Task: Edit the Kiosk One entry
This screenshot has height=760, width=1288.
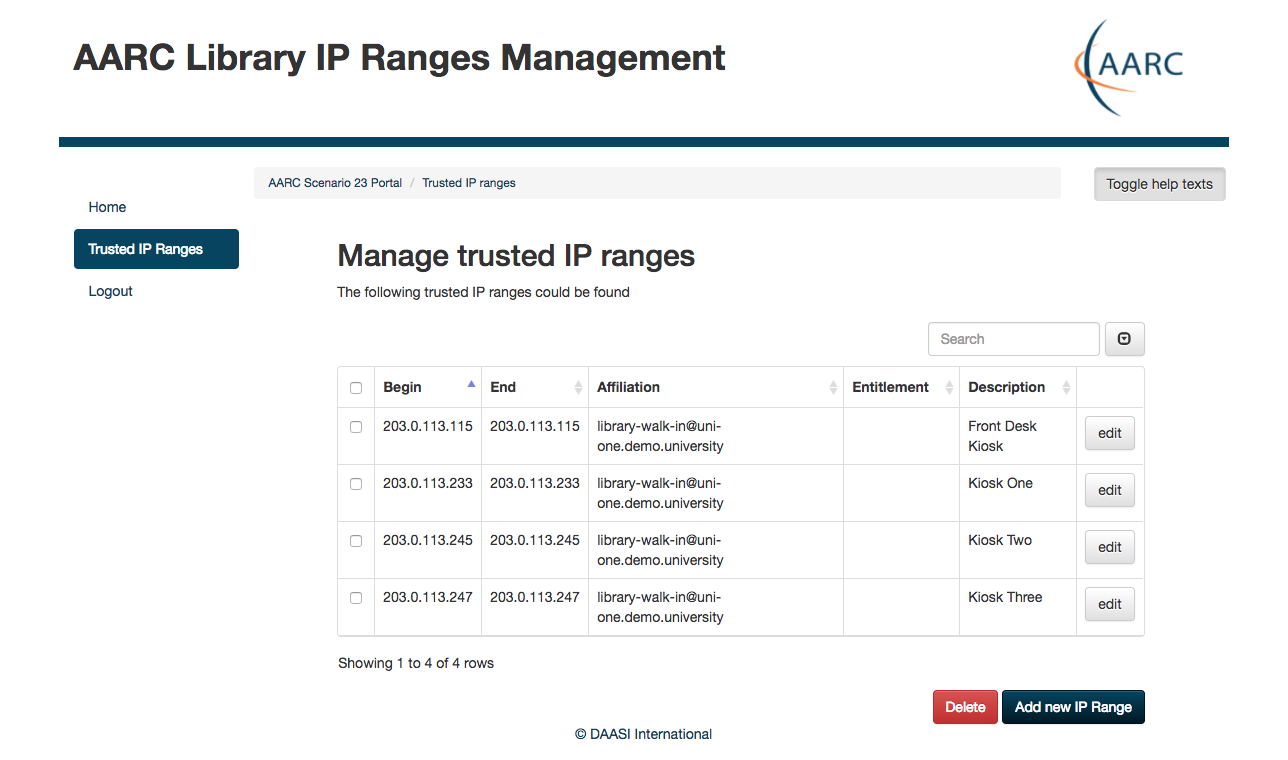Action: click(1110, 491)
